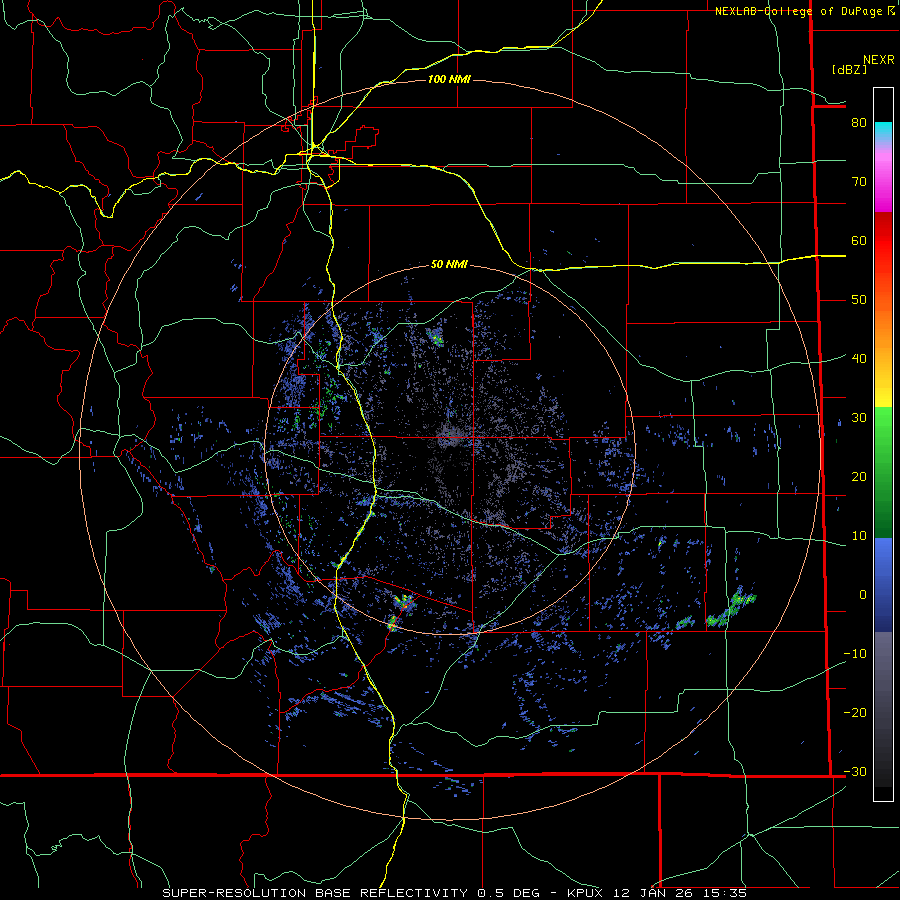Click the 60 value on the dBZ scale
900x900 pixels.
tap(859, 240)
